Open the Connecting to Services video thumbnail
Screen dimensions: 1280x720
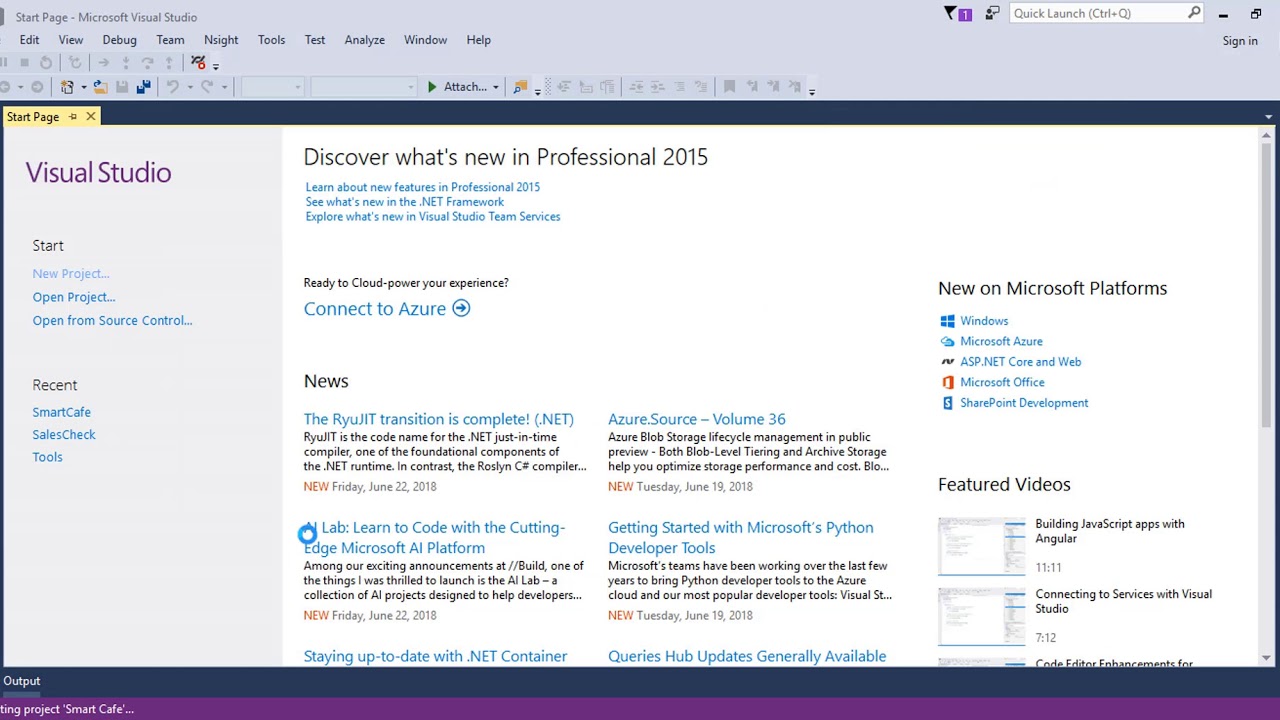pyautogui.click(x=982, y=616)
